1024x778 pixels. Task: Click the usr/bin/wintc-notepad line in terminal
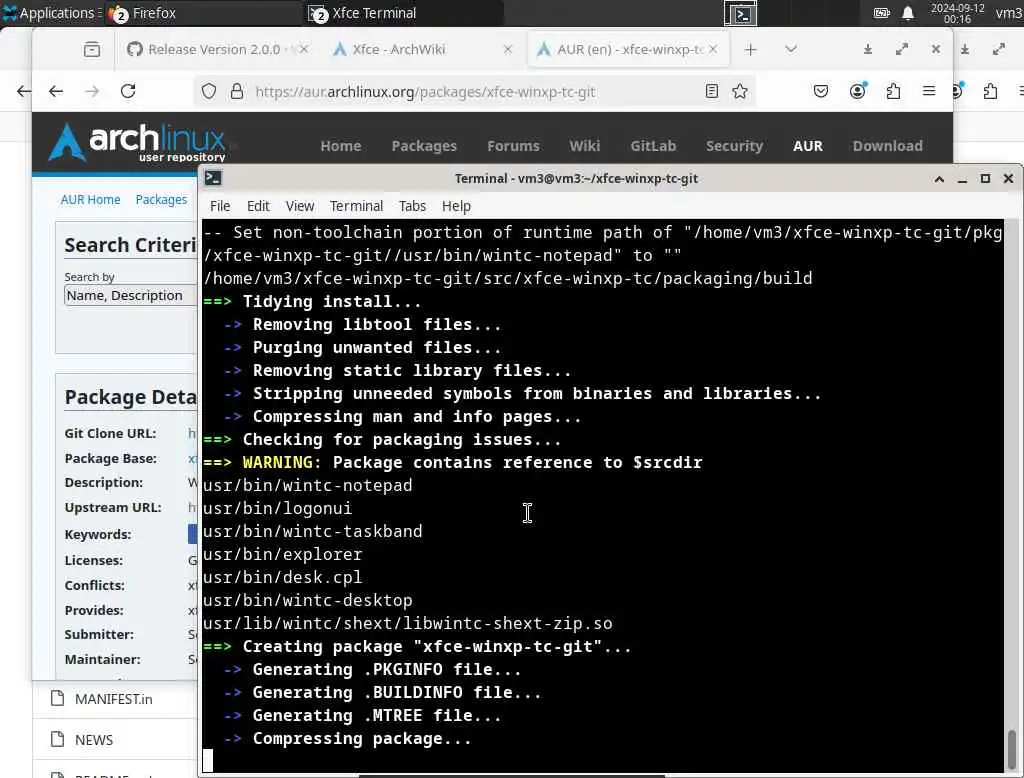tap(308, 485)
